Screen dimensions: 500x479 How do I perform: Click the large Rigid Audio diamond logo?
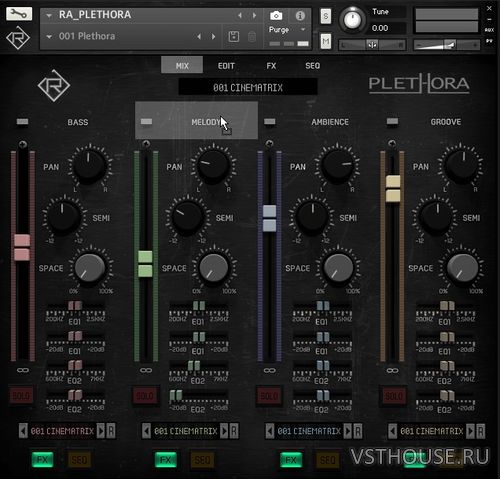(54, 86)
